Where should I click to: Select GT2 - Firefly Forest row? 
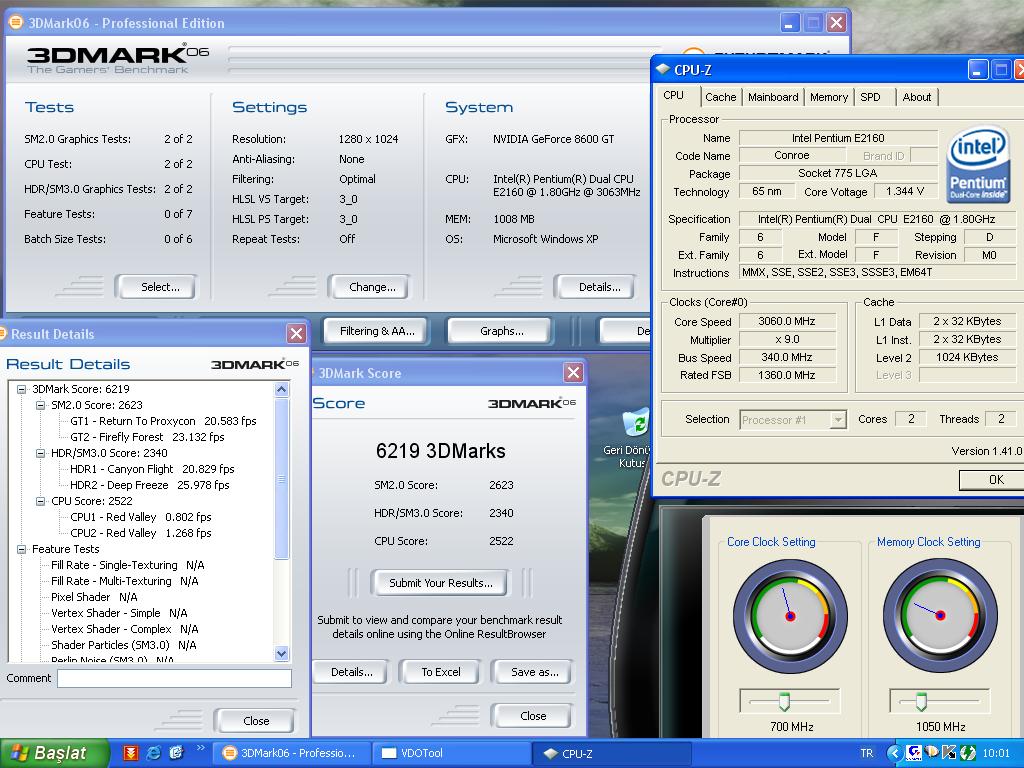coord(147,437)
